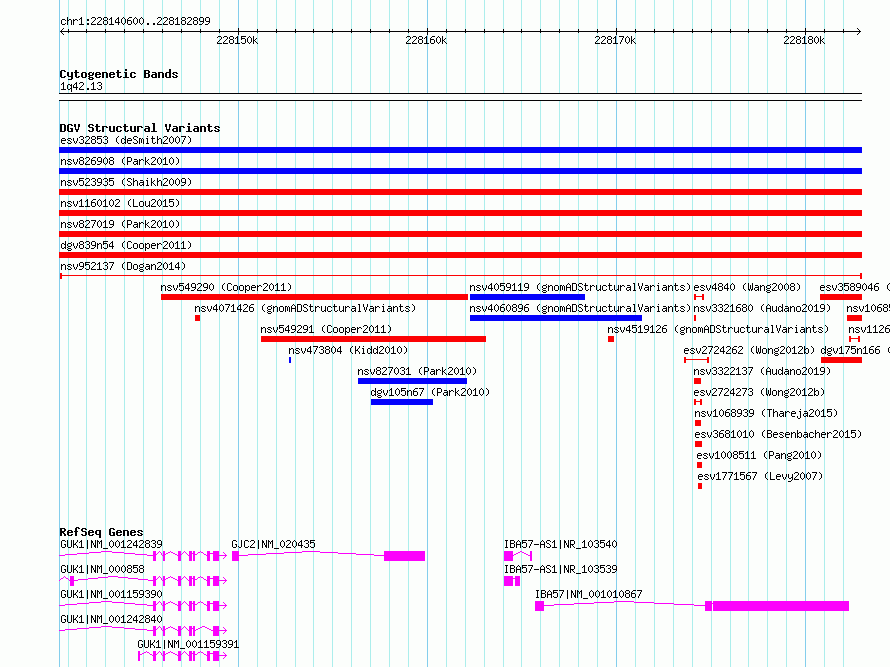Screen dimensions: 890x667
Task: Select the nsv826908 (Park2010) blue bar
Action: point(460,171)
